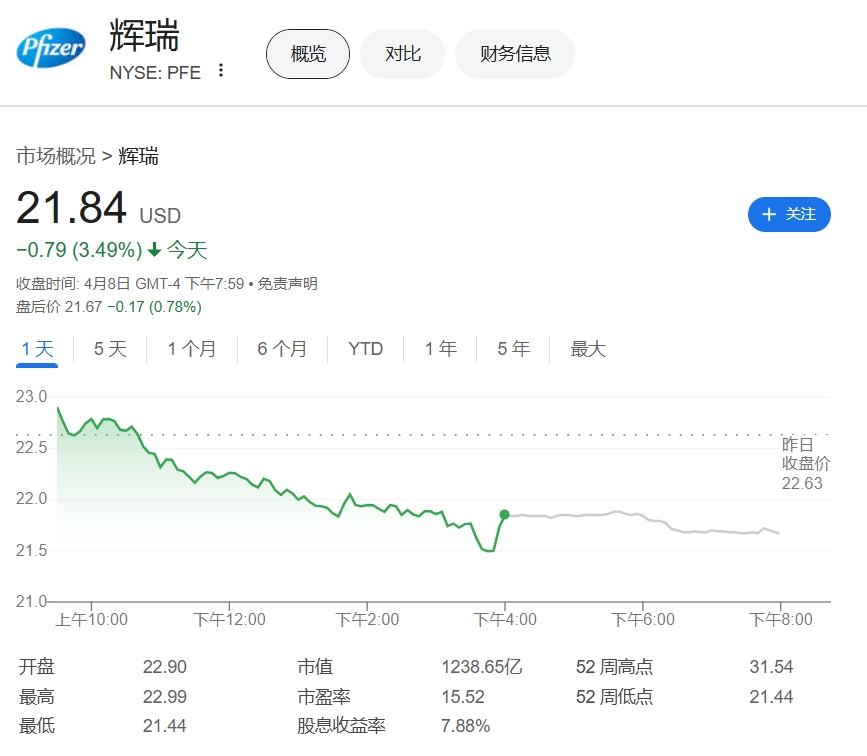Click the 辉瑞 breadcrumb text
The image size is (867, 756).
138,156
